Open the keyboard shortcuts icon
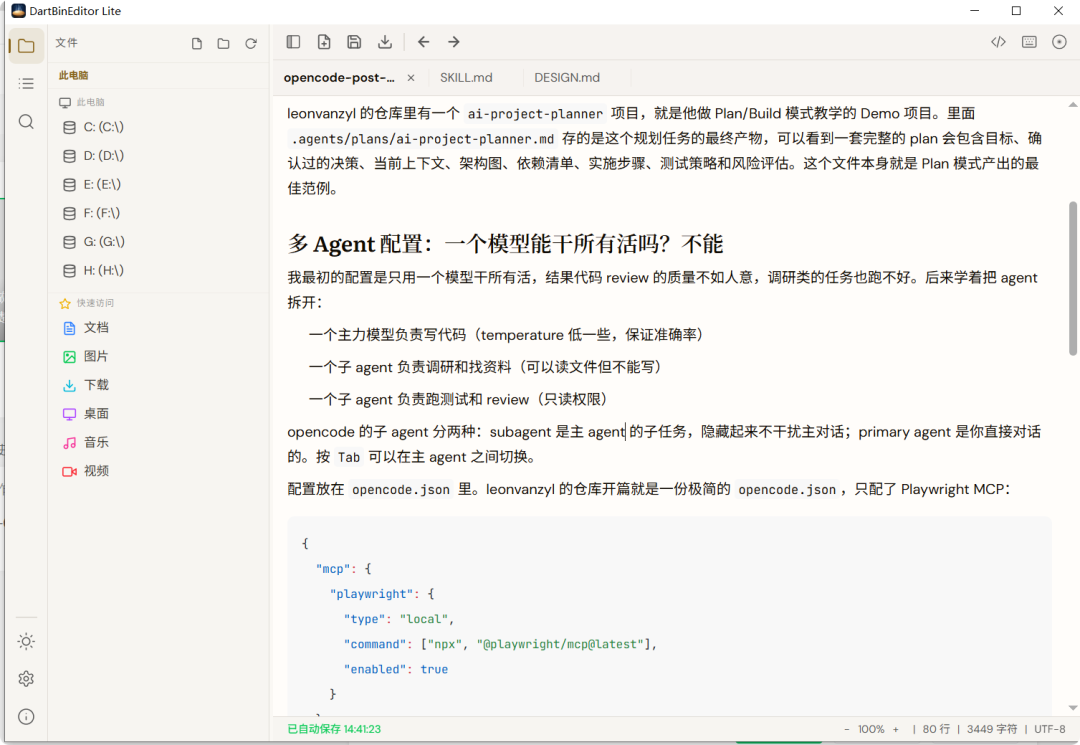 (1029, 42)
